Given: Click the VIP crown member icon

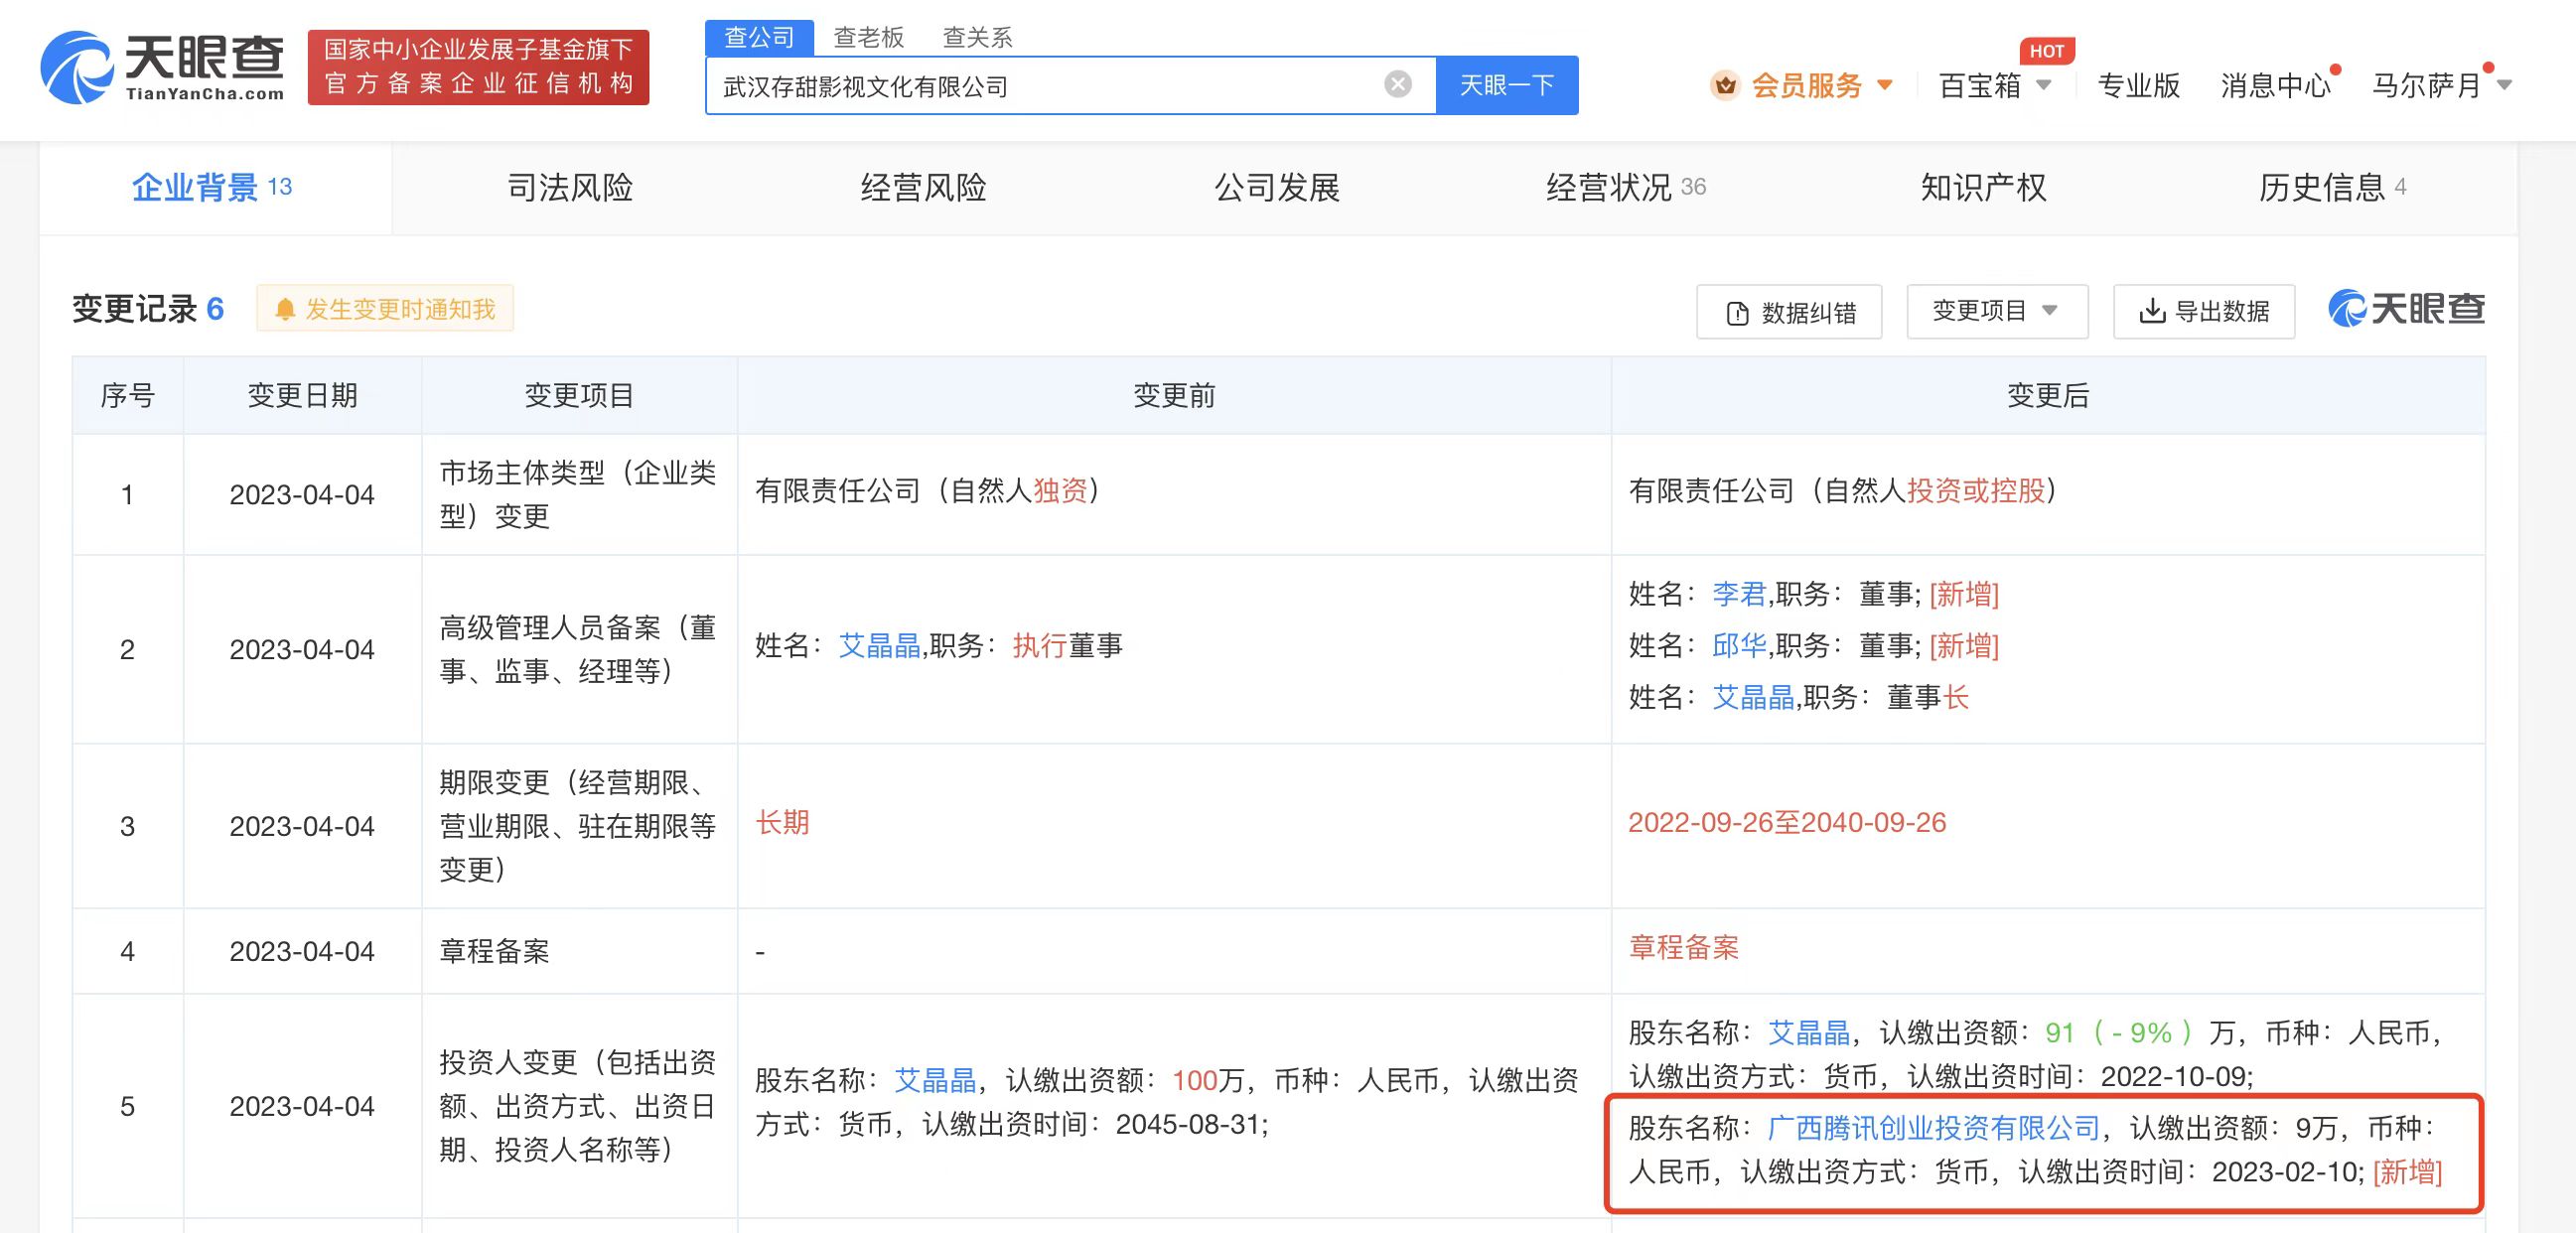Looking at the screenshot, I should [x=1725, y=86].
